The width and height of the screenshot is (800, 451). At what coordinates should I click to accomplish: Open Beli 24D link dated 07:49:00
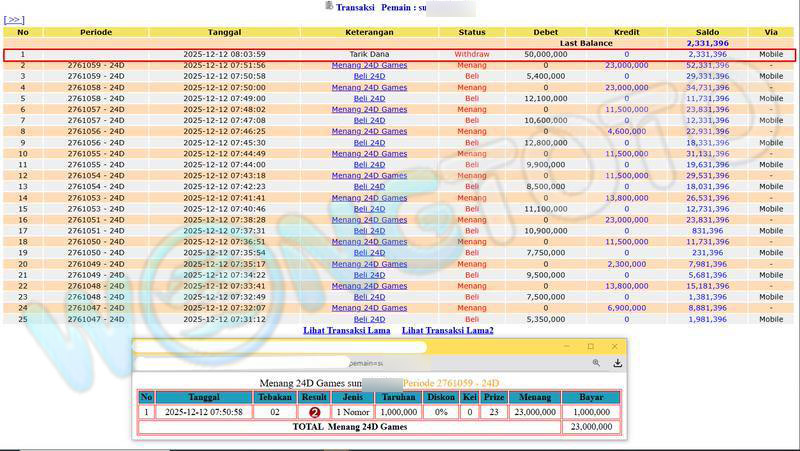[369, 98]
